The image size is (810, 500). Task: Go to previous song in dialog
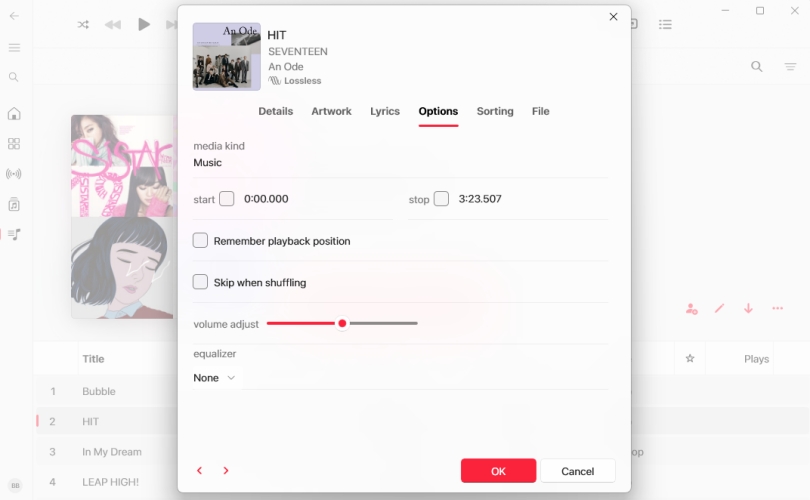click(x=199, y=471)
